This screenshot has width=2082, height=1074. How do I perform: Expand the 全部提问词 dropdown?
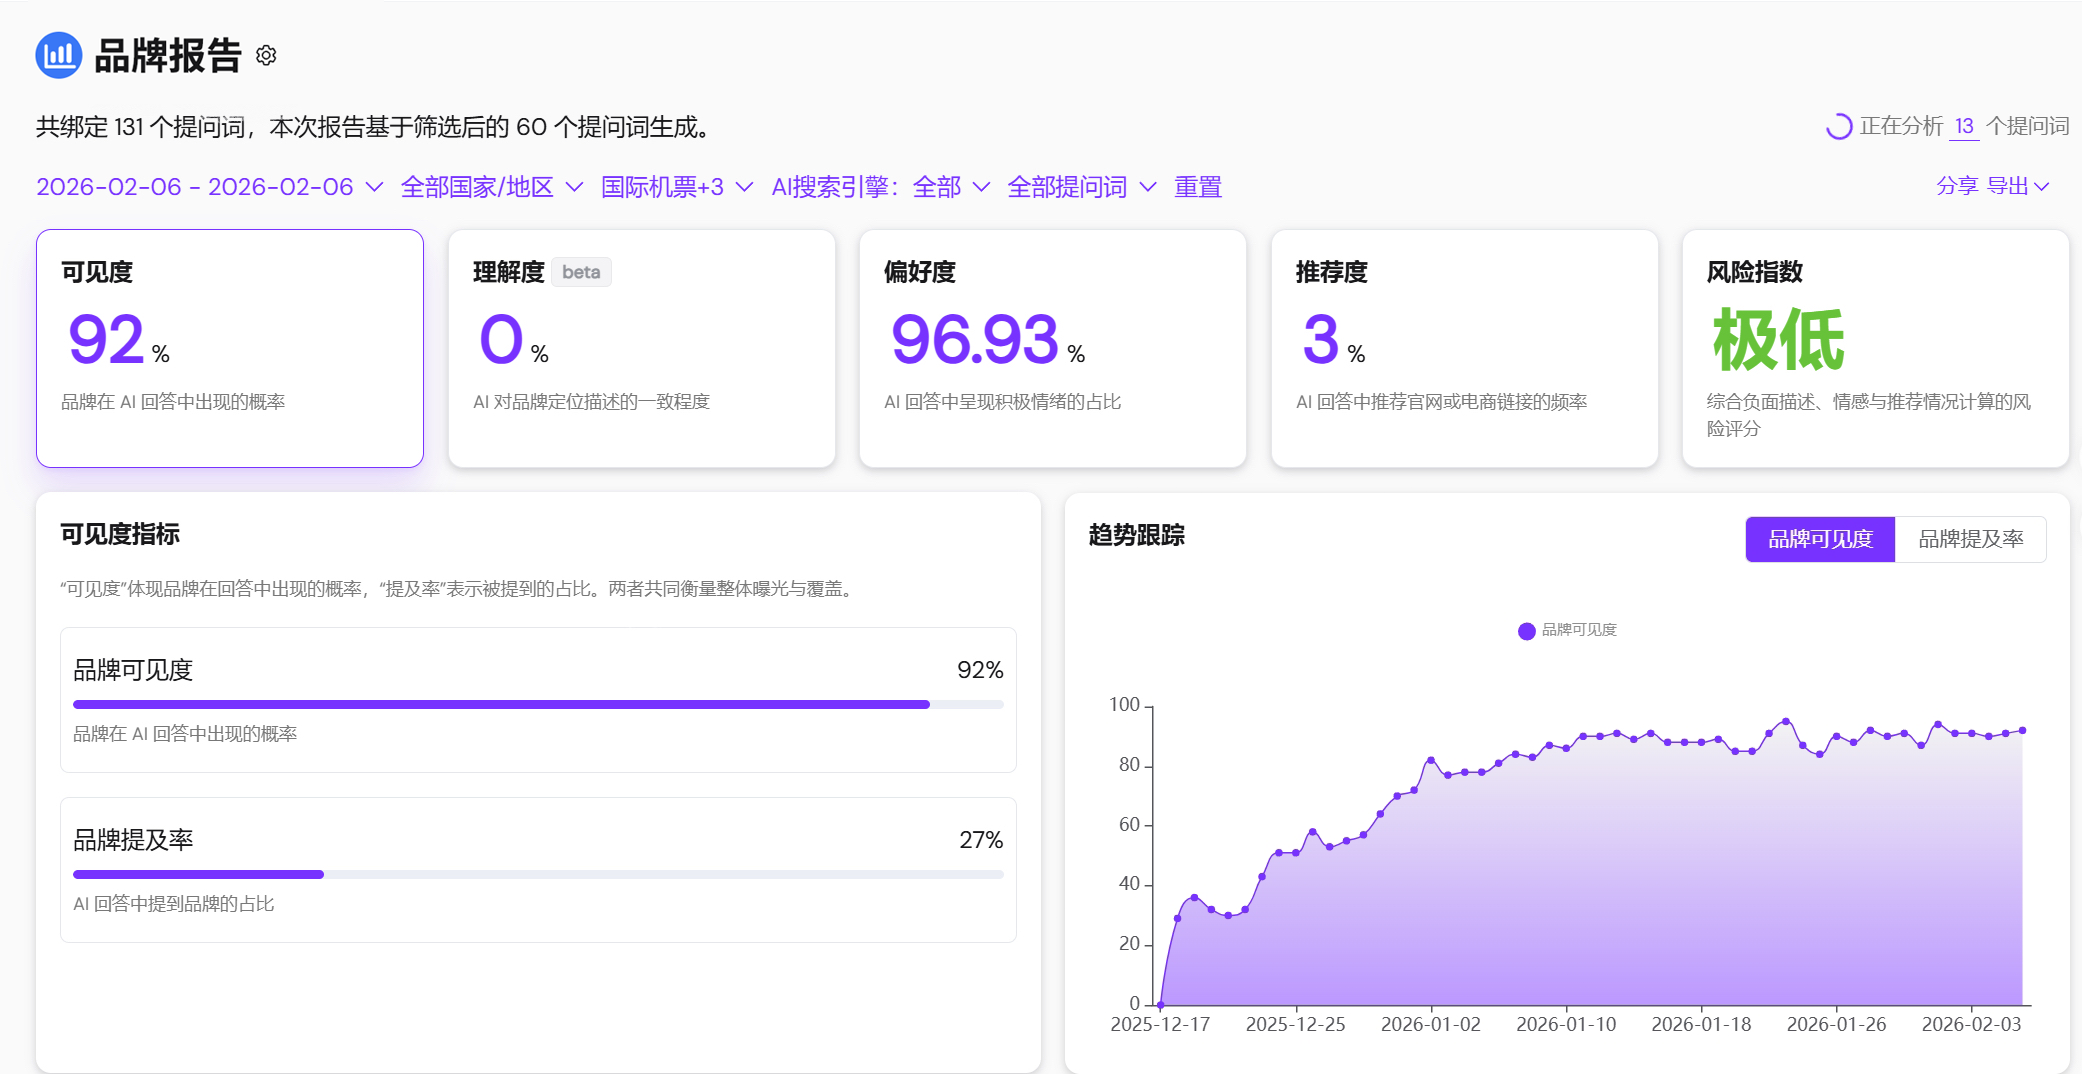[1081, 187]
